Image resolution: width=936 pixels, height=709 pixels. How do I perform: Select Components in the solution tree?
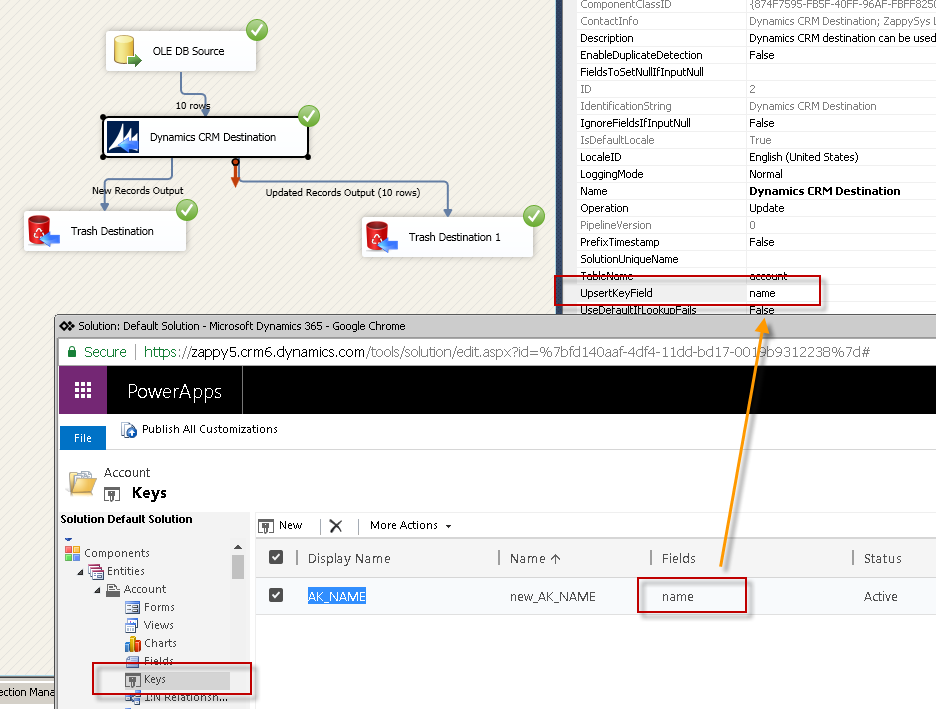coord(117,553)
